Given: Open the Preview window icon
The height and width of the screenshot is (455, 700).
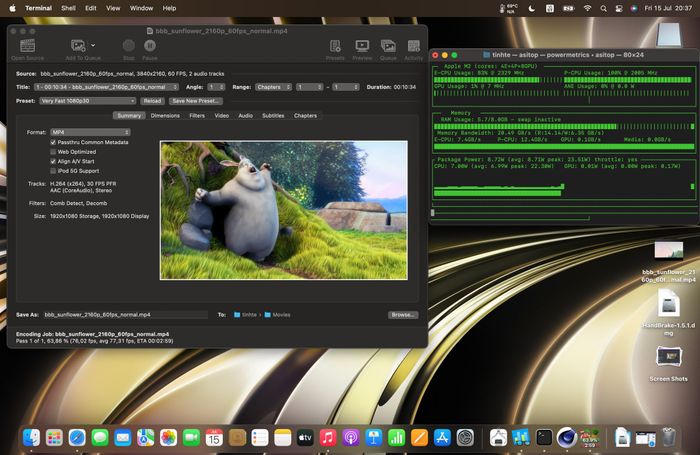Looking at the screenshot, I should pyautogui.click(x=362, y=46).
